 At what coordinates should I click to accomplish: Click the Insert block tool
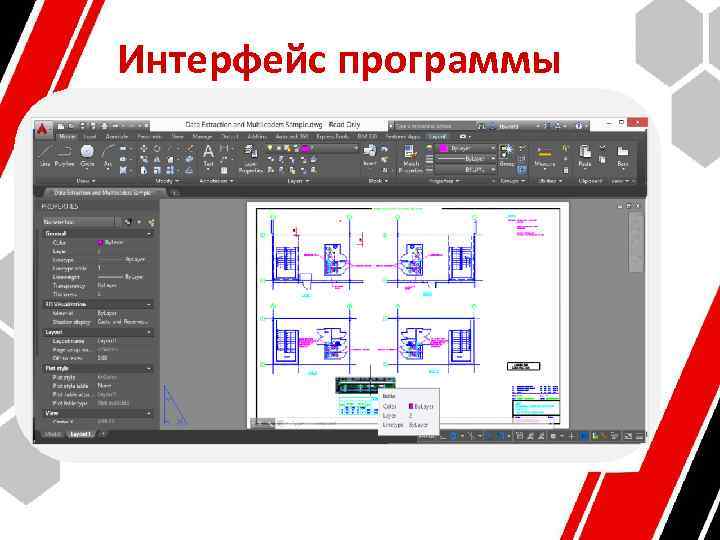[370, 155]
